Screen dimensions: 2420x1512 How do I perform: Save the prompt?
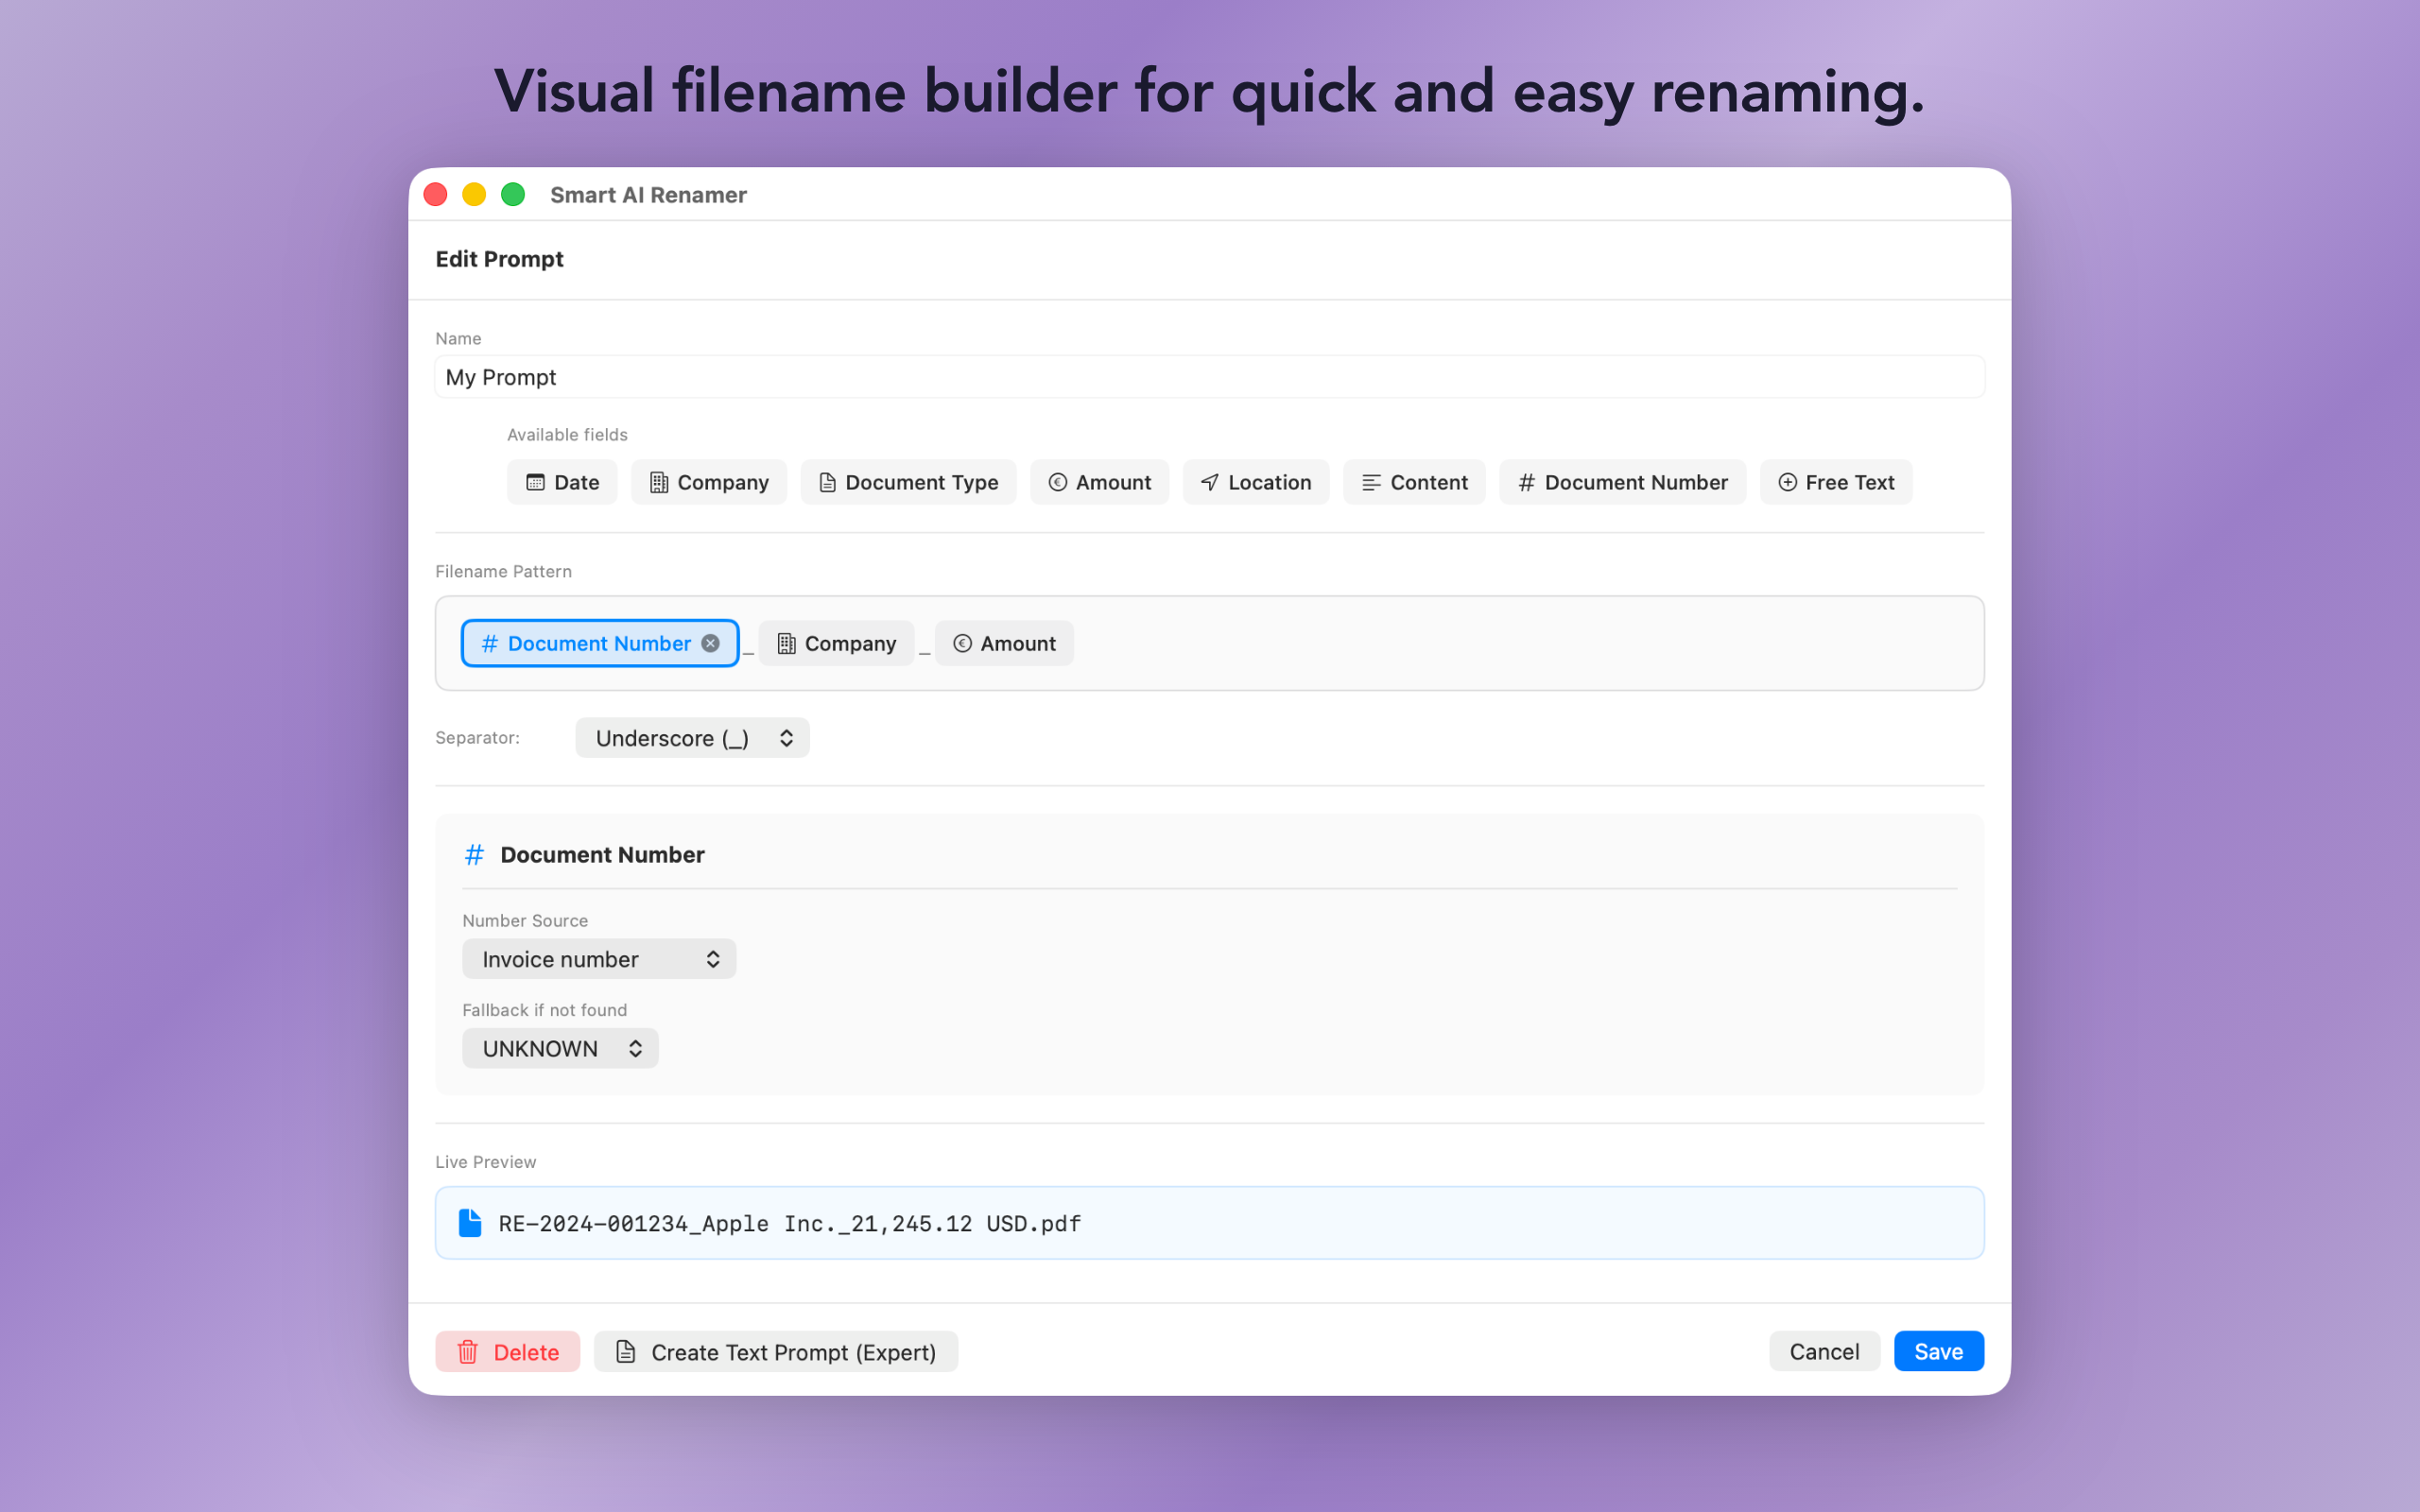coord(1938,1351)
